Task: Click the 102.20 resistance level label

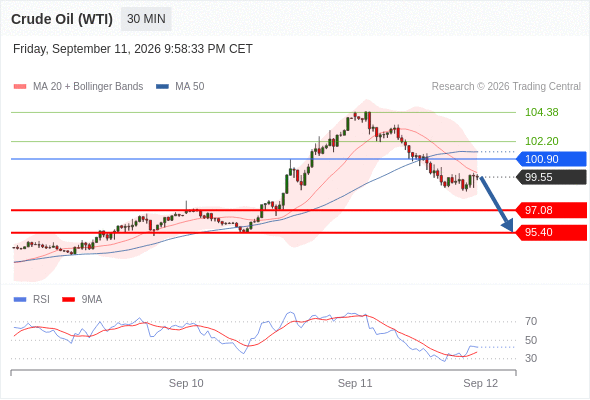Action: click(541, 141)
